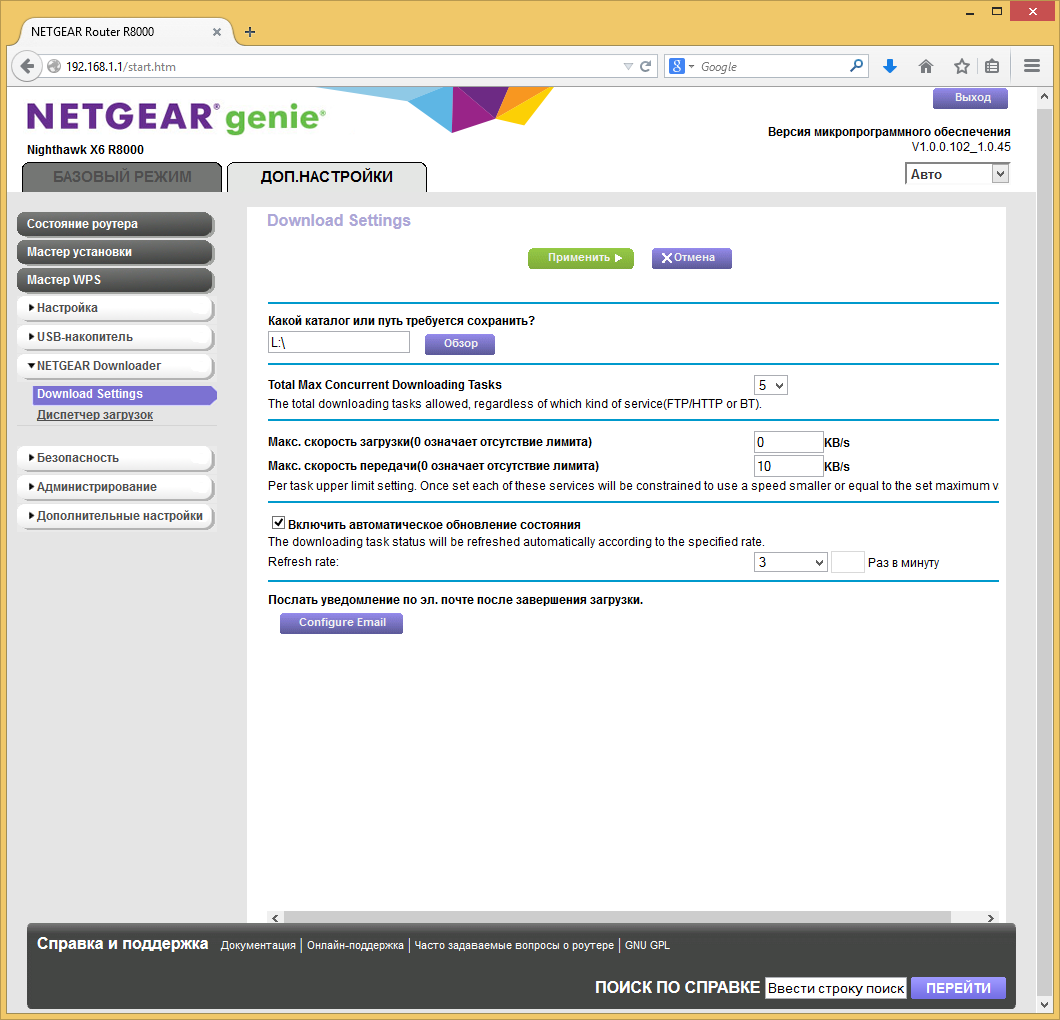The width and height of the screenshot is (1060, 1020).
Task: Select Download Settings menu item
Action: [124, 394]
